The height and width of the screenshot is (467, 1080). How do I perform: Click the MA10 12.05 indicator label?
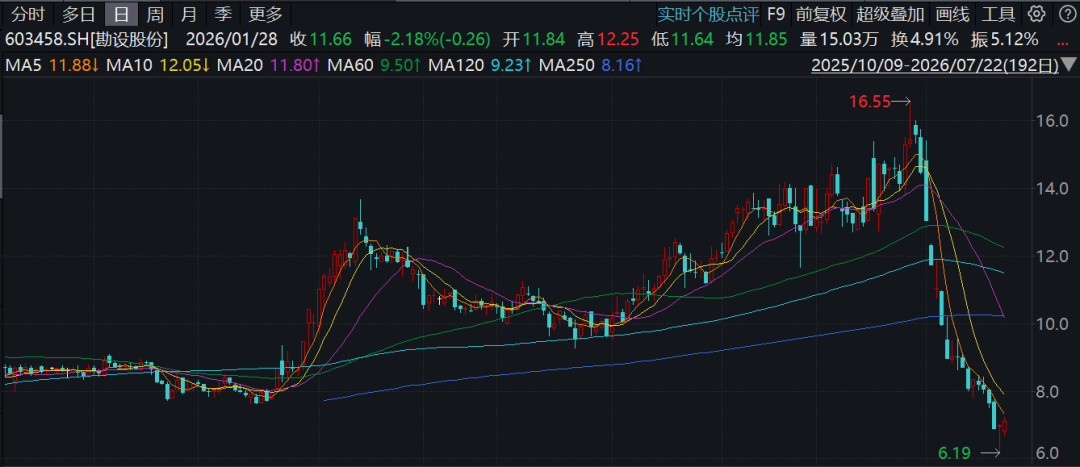(x=159, y=66)
